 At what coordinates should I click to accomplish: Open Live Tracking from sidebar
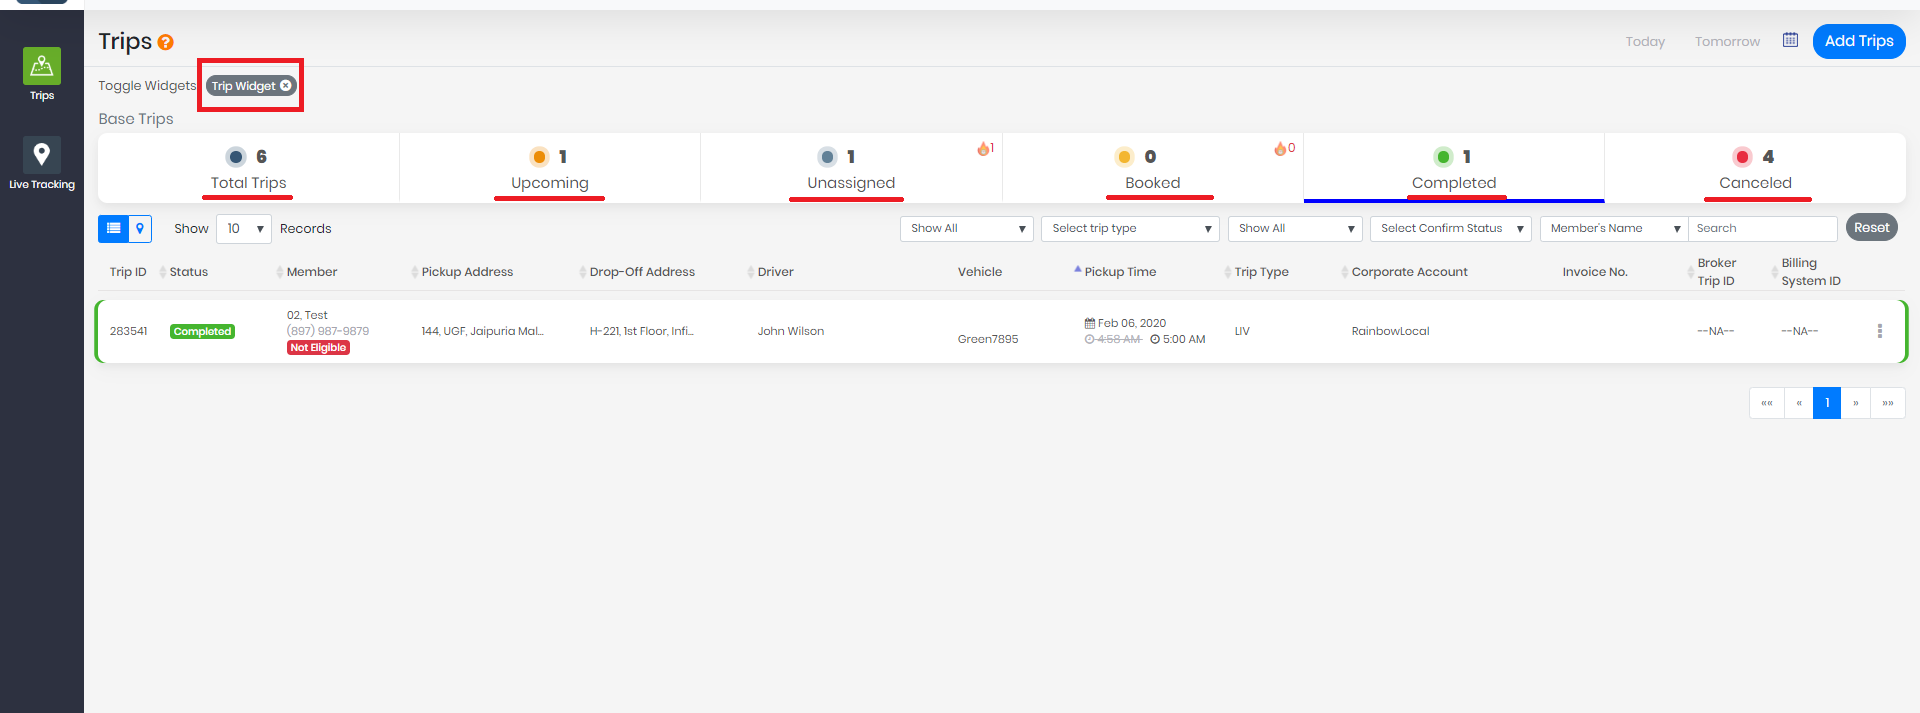click(42, 163)
